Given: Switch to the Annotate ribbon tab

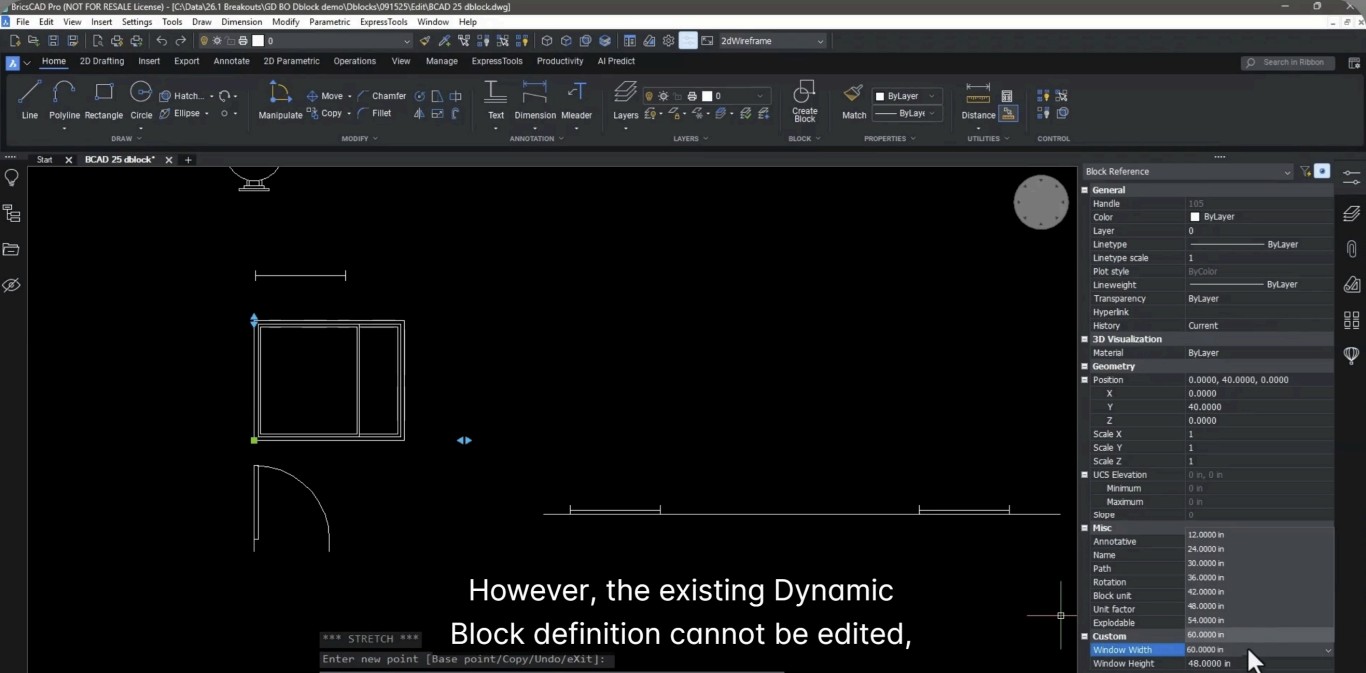Looking at the screenshot, I should (231, 61).
